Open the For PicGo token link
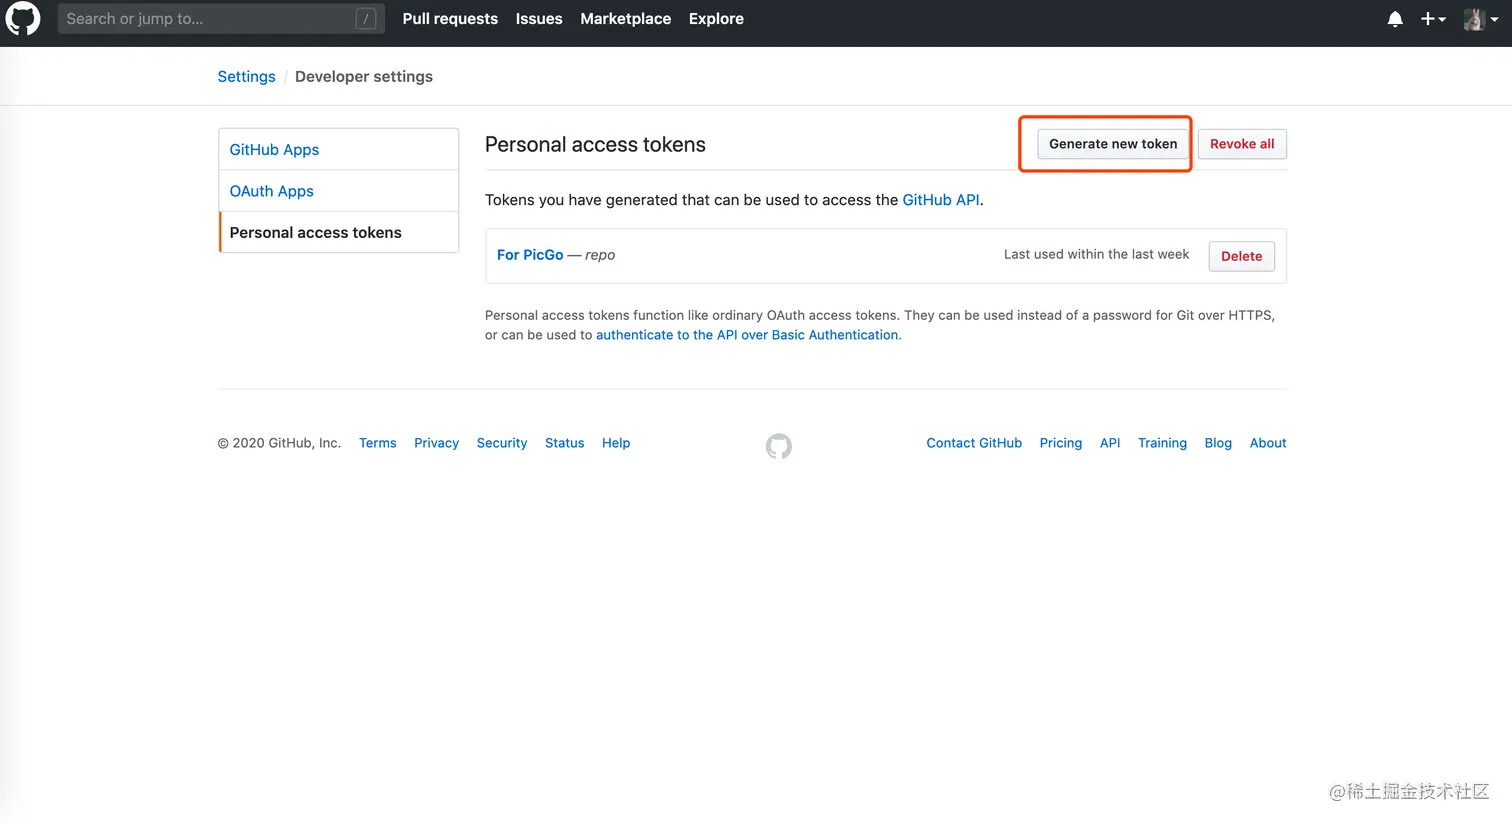This screenshot has width=1512, height=824. point(530,255)
